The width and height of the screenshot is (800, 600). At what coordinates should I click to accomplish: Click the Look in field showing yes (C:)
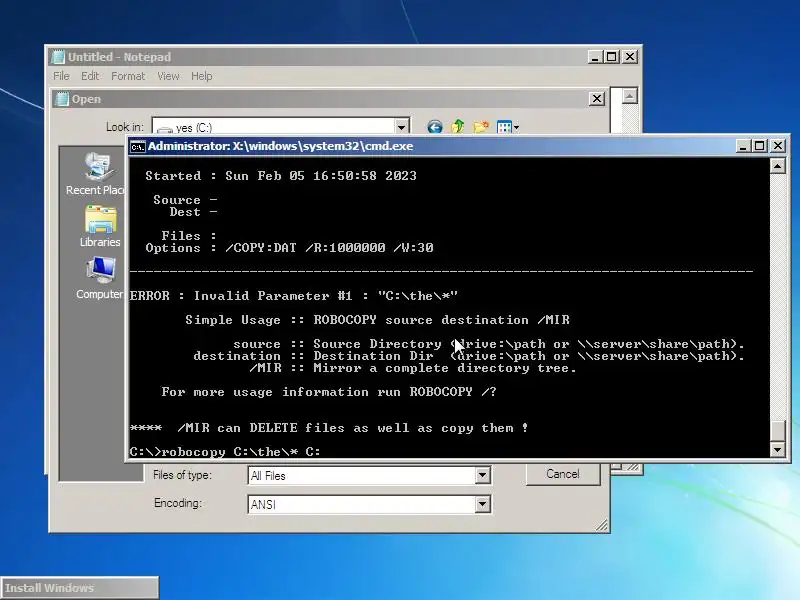[281, 127]
